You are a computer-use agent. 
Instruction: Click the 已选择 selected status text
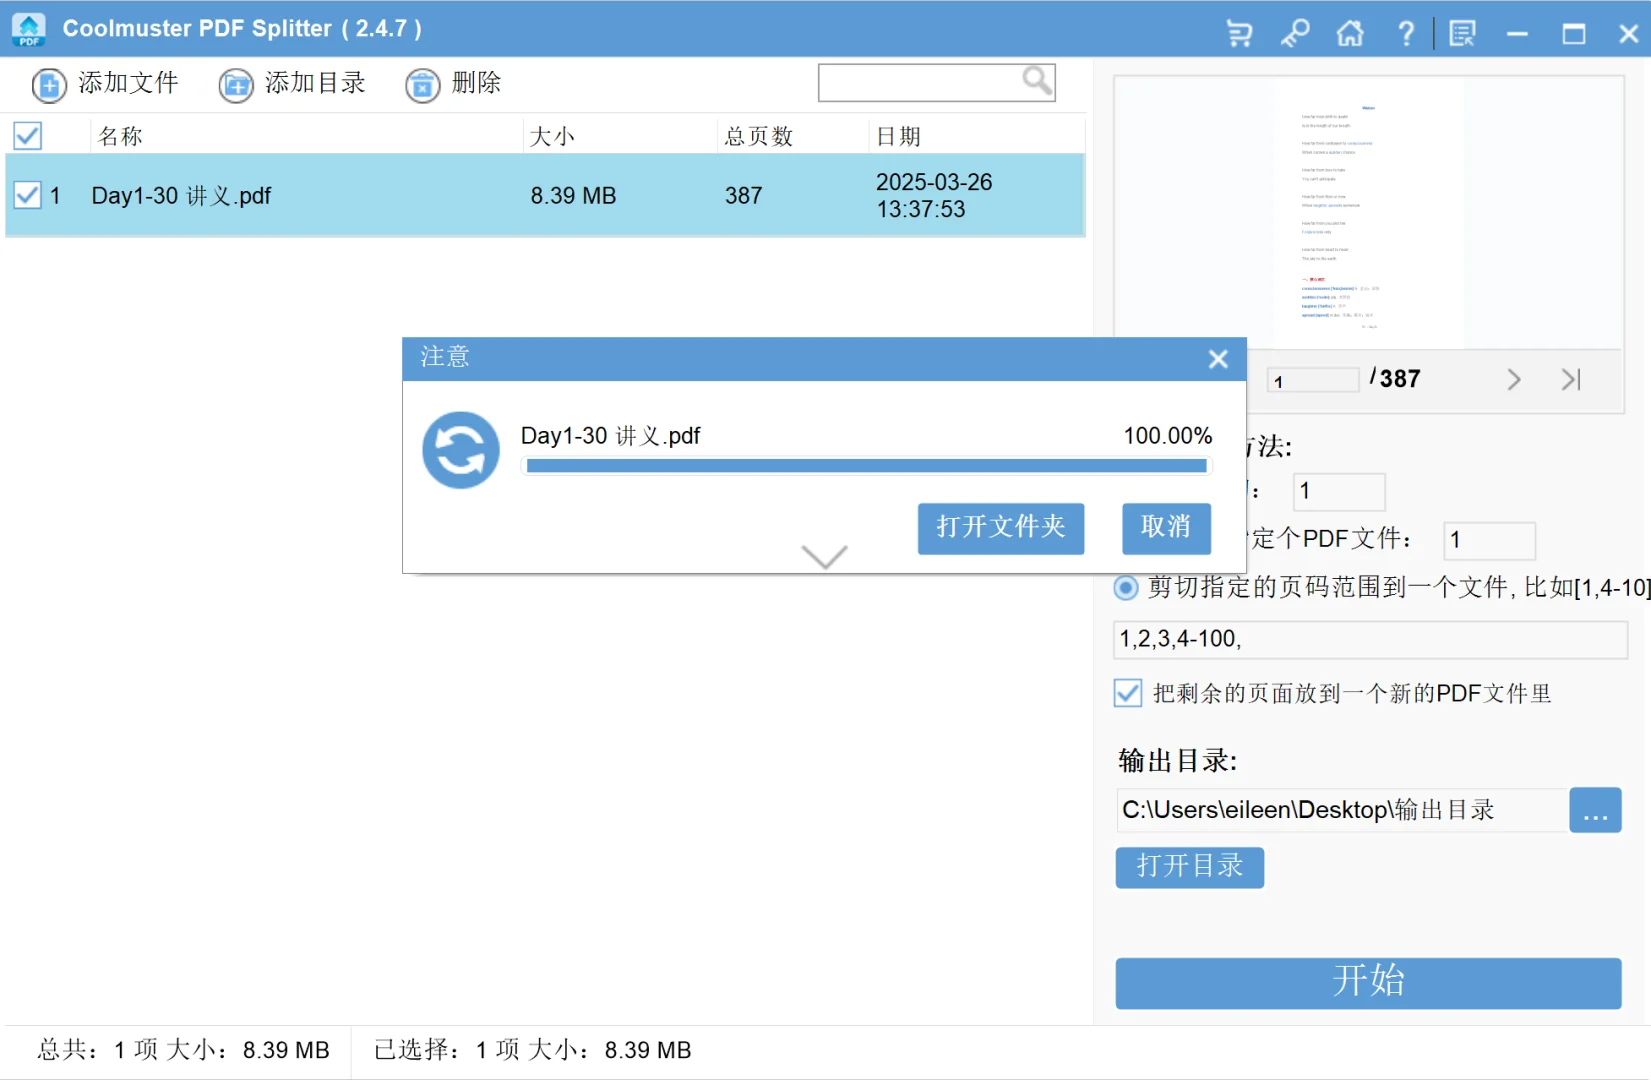tap(533, 1050)
